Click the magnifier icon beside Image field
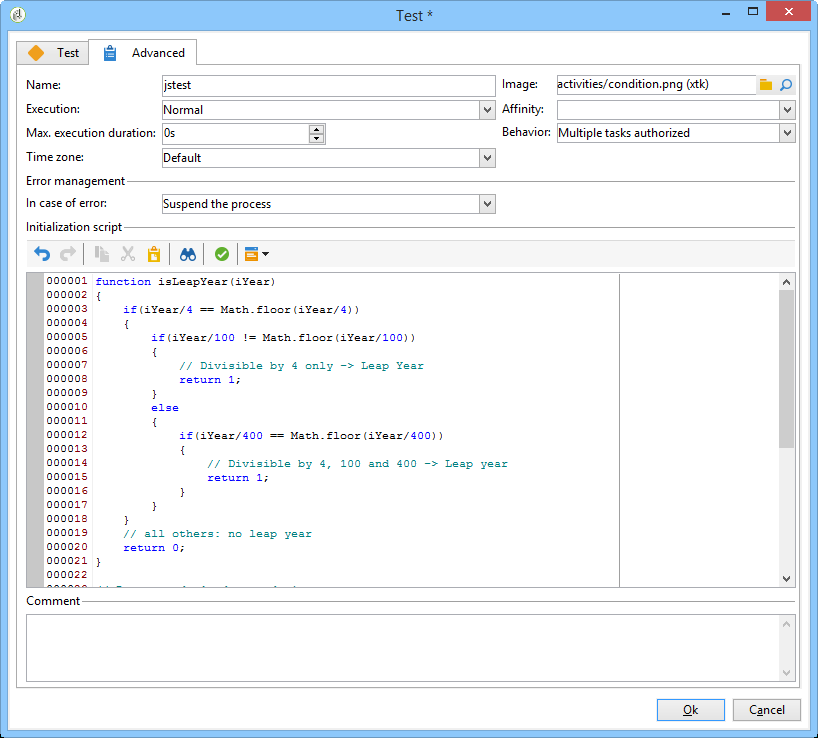The width and height of the screenshot is (818, 738). 786,85
